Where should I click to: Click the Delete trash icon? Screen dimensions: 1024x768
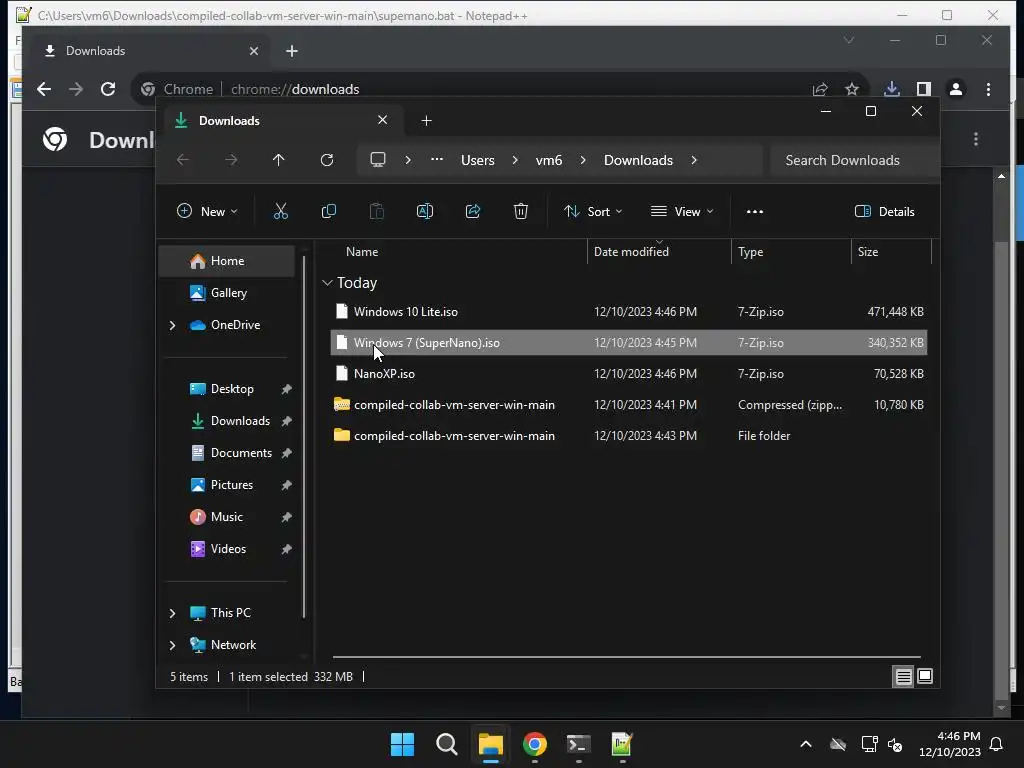click(x=520, y=211)
